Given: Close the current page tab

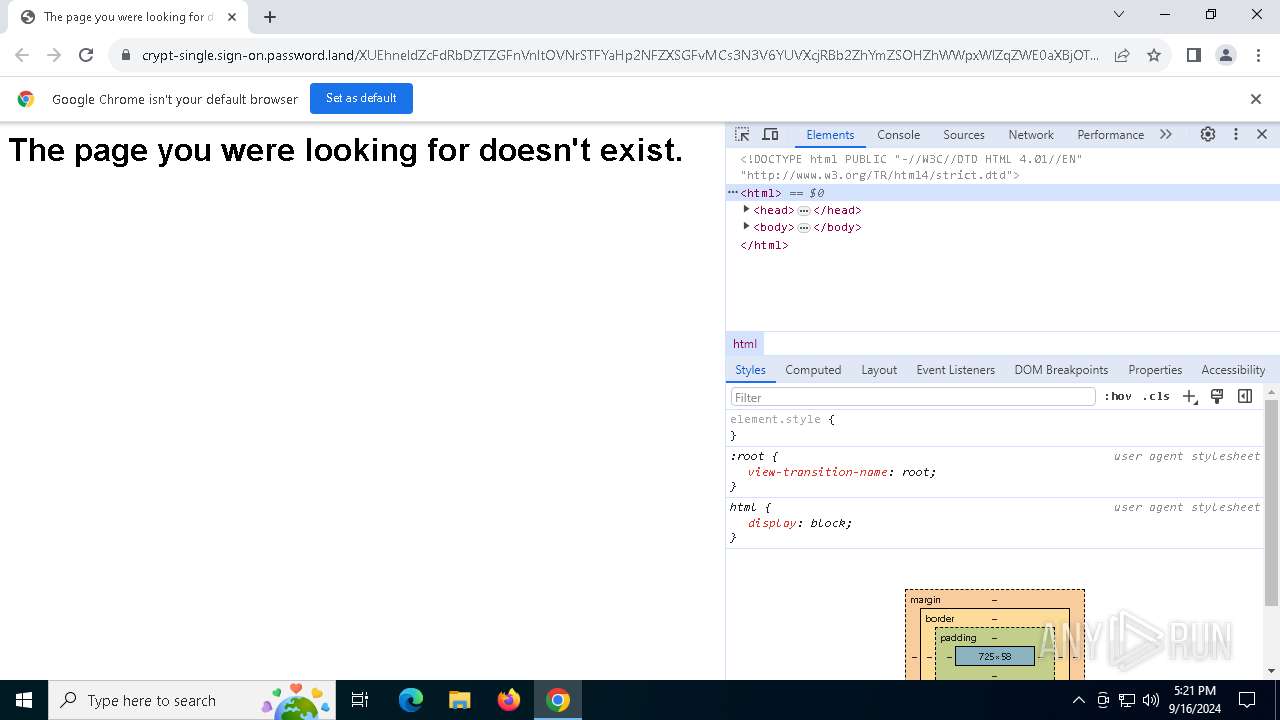Looking at the screenshot, I should [232, 17].
